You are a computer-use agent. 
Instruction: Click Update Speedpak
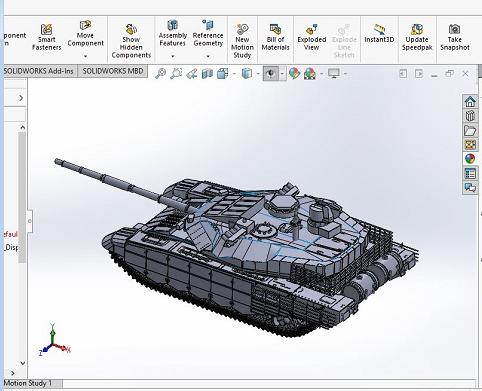417,37
